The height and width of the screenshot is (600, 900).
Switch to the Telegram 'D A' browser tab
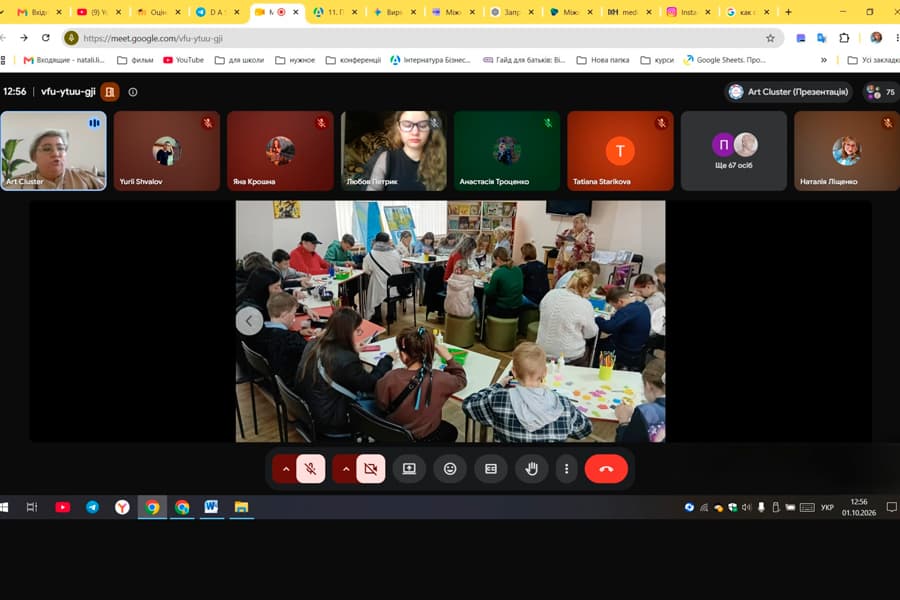tap(218, 12)
